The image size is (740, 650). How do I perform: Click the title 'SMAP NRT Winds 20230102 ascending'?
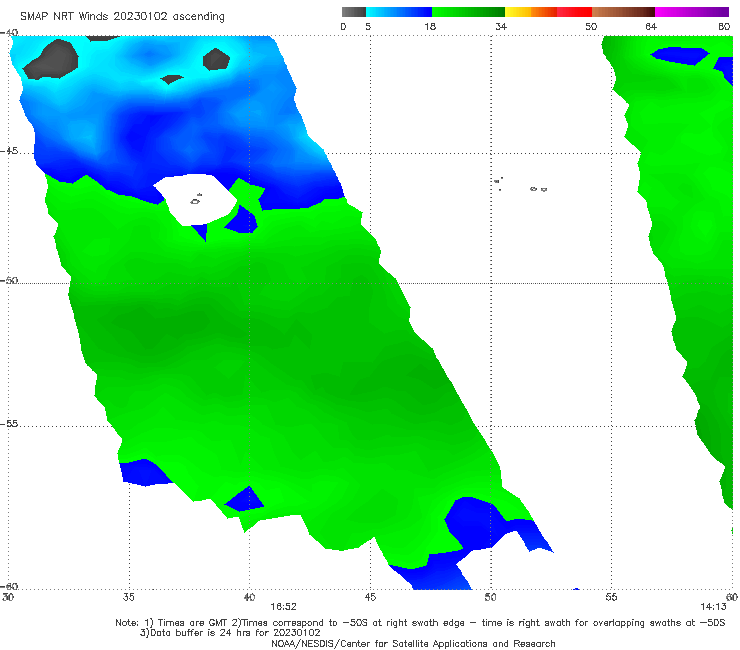tap(122, 16)
